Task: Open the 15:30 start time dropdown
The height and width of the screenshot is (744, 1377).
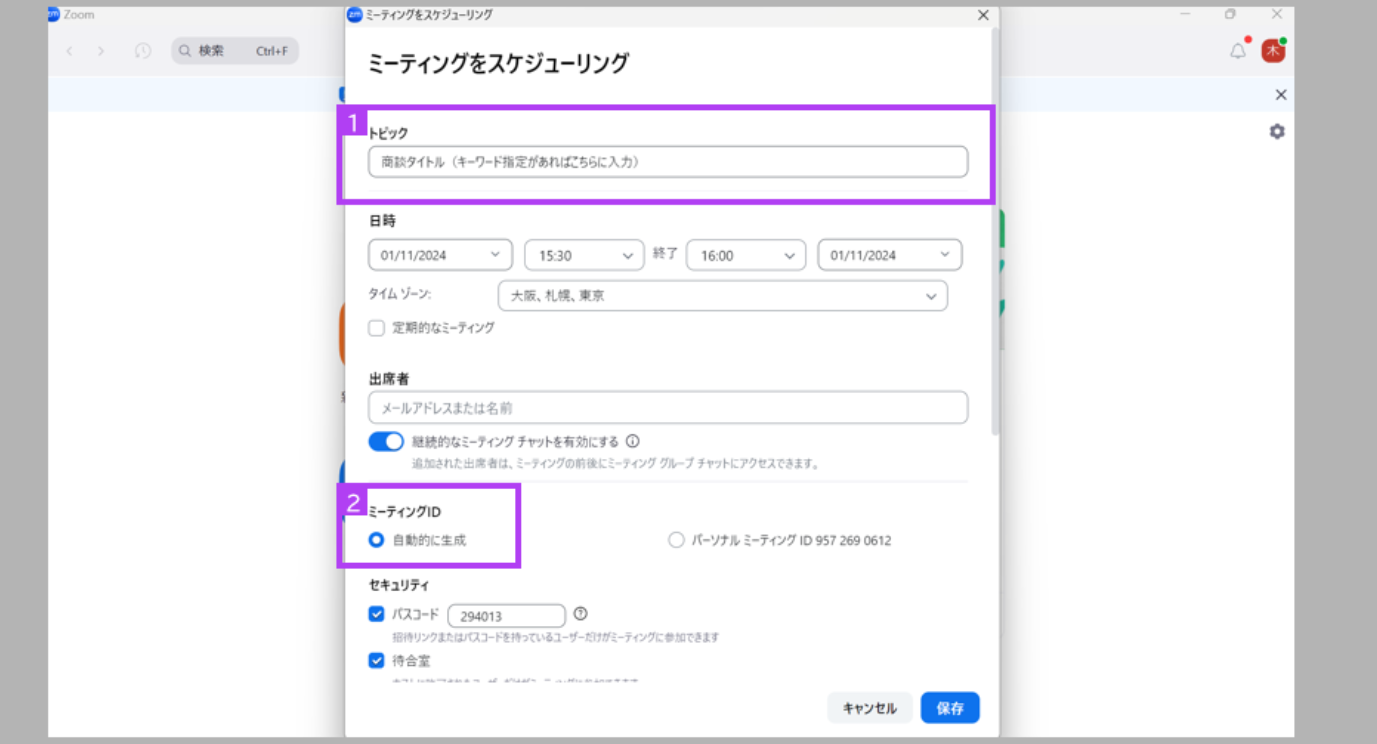Action: click(584, 255)
